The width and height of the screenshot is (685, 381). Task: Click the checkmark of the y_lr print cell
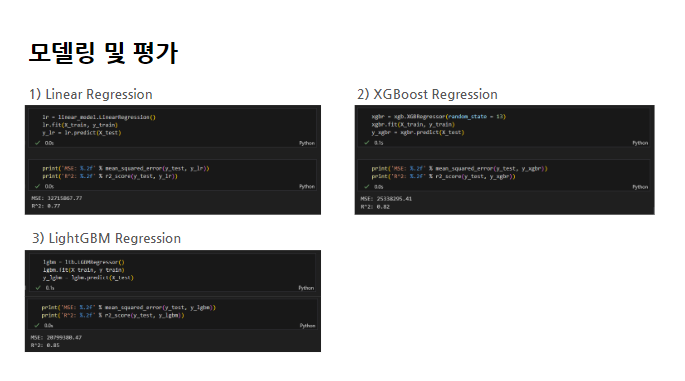(x=38, y=186)
